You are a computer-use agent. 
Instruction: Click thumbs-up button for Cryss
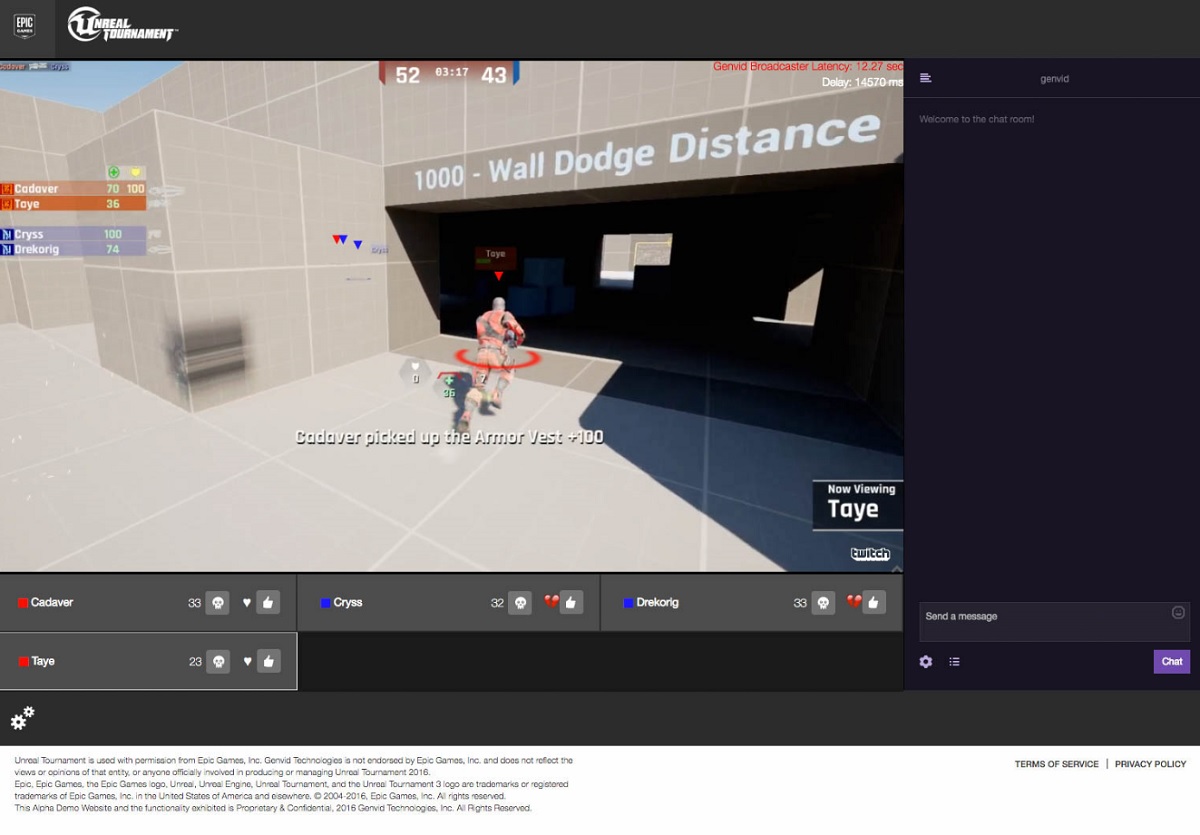pyautogui.click(x=571, y=603)
